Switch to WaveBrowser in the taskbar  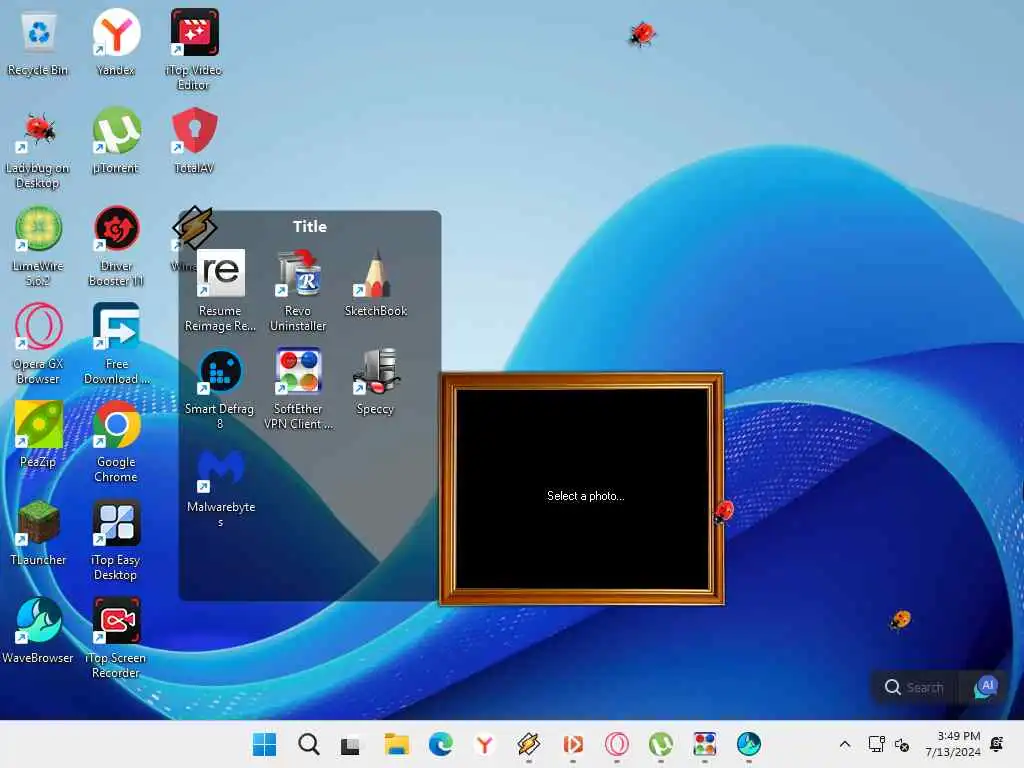(x=748, y=744)
